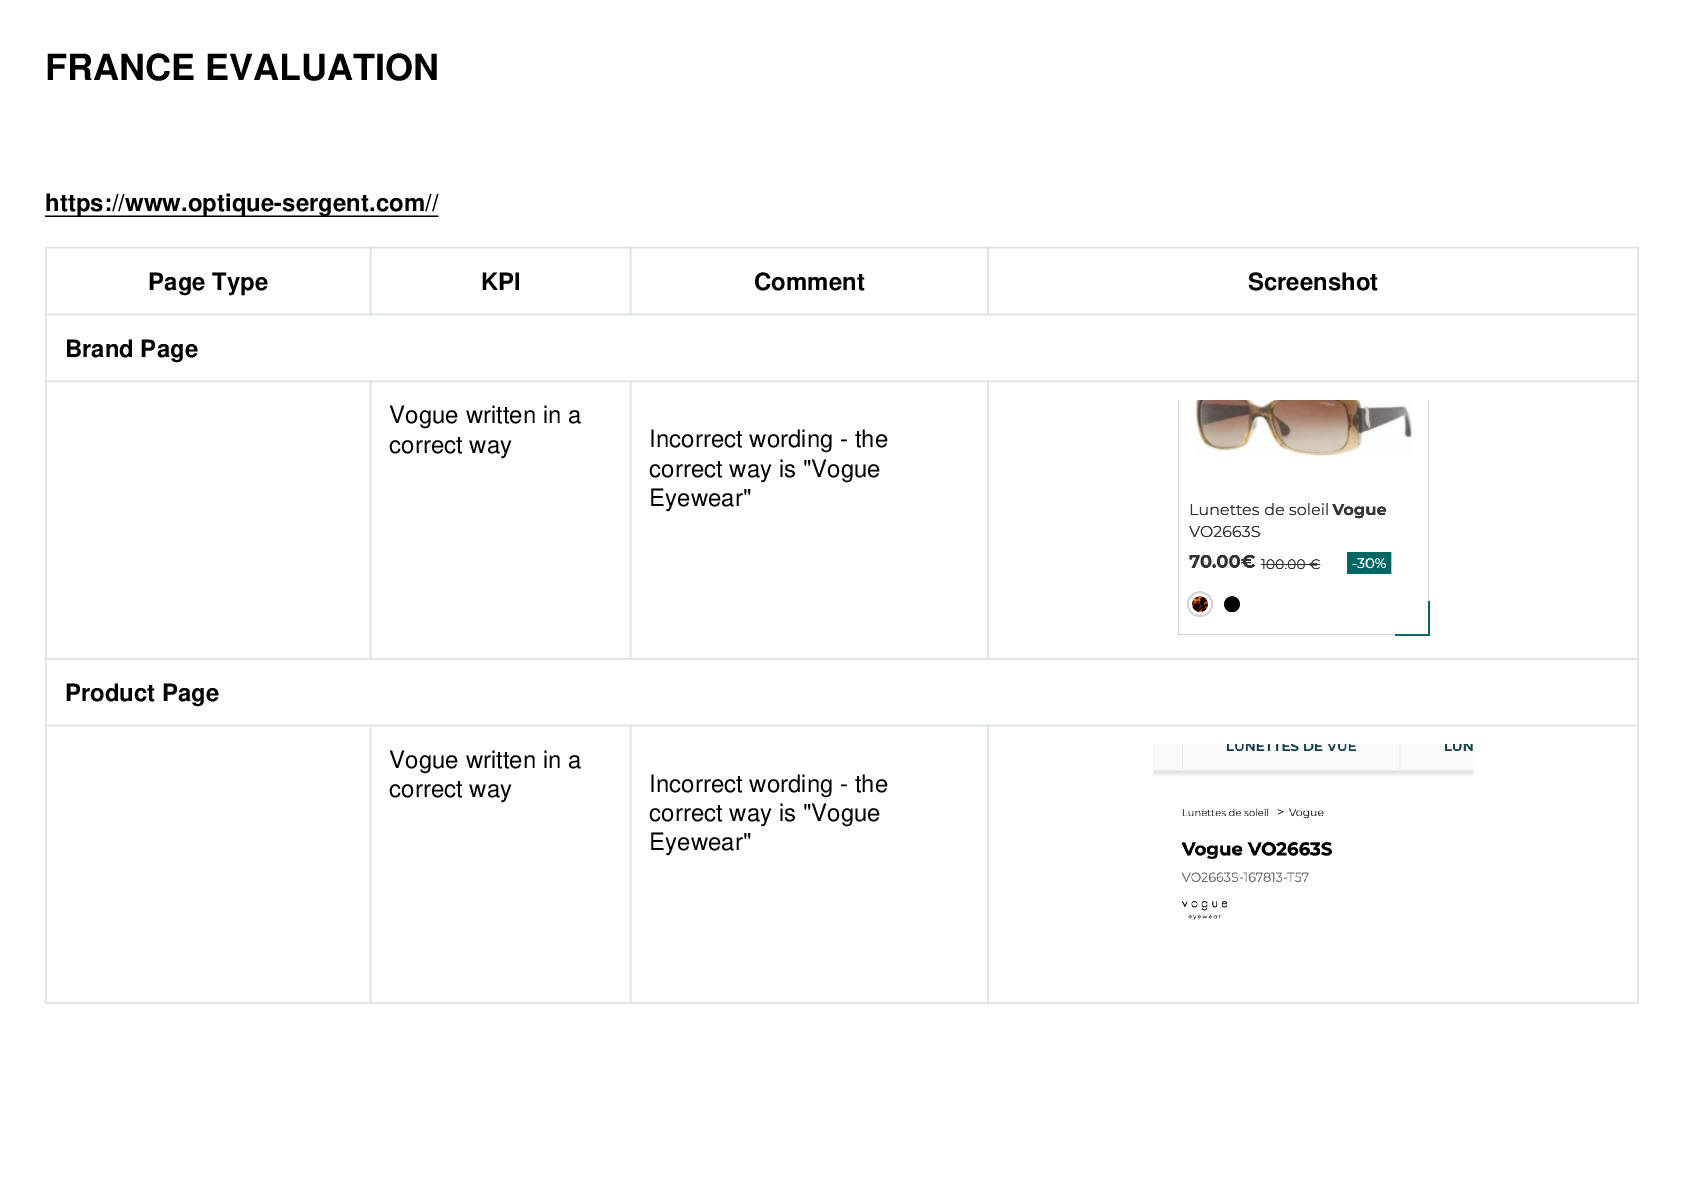
Task: Click the Vogue eyewear logo
Action: tap(1204, 908)
